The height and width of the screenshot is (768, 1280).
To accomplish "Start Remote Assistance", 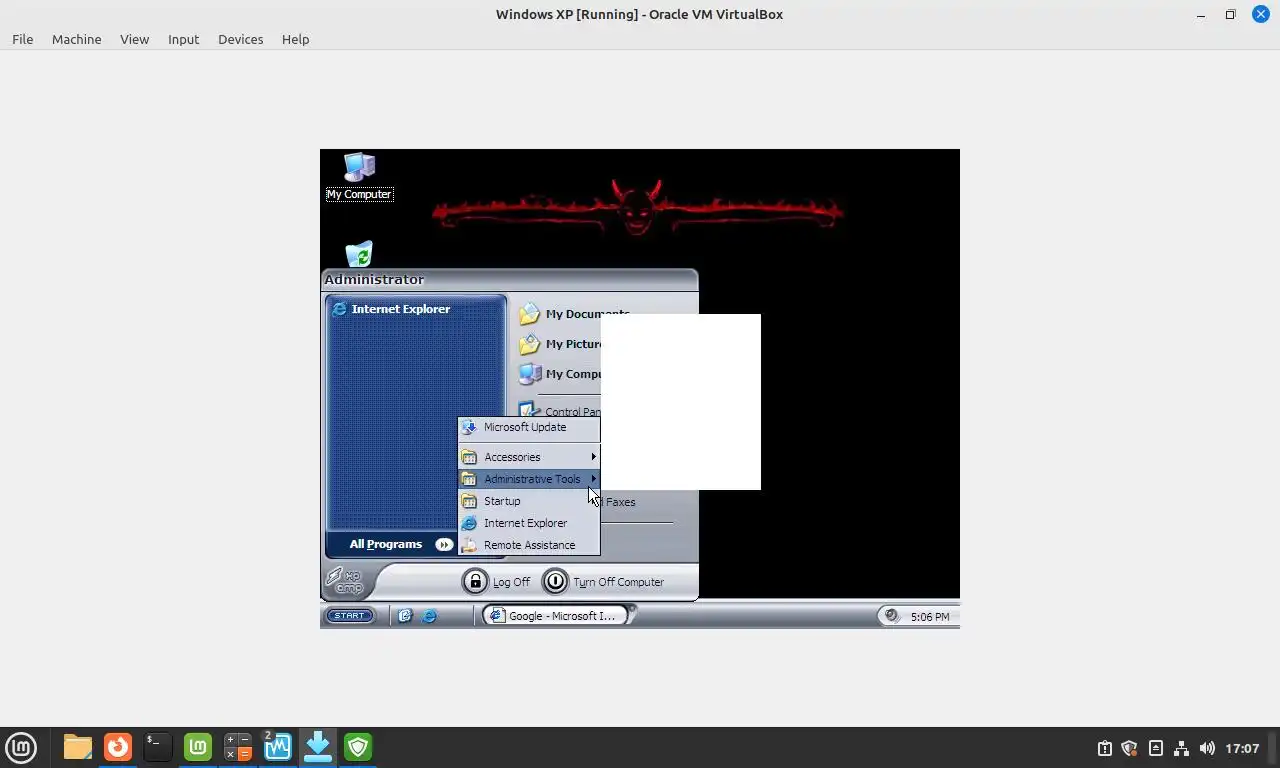I will click(529, 545).
